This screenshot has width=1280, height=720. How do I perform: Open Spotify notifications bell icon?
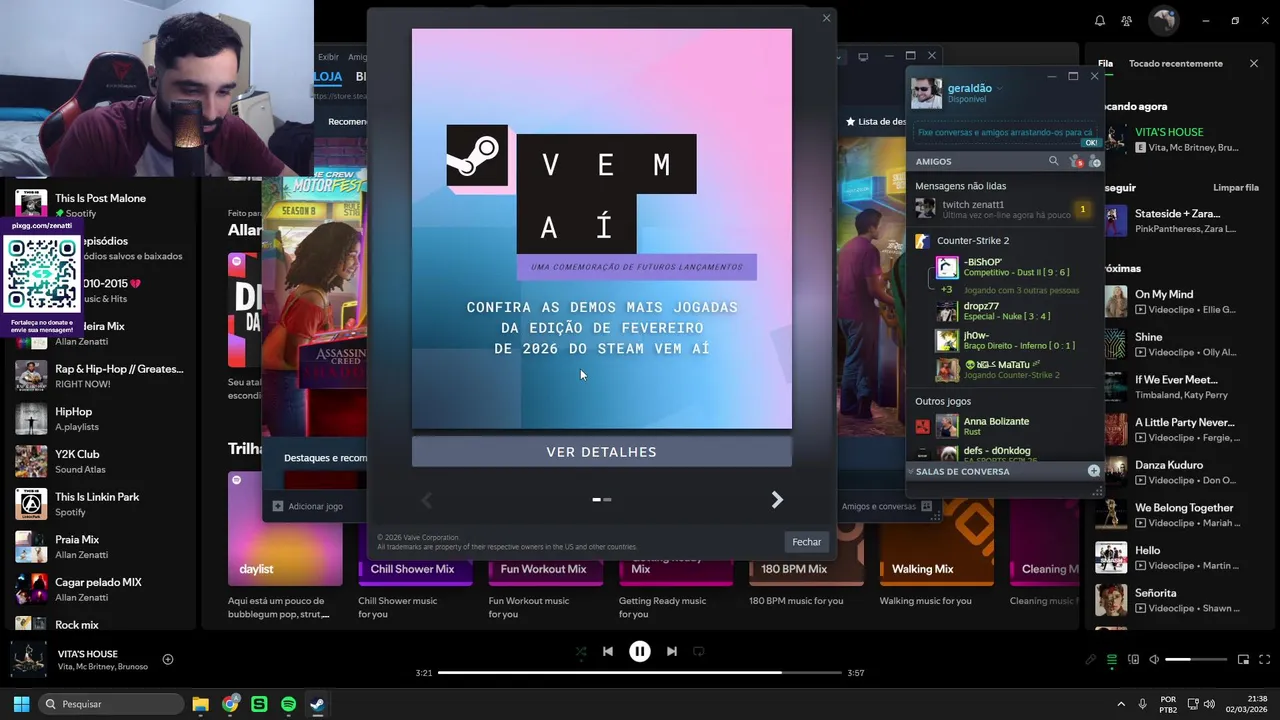coord(1100,20)
